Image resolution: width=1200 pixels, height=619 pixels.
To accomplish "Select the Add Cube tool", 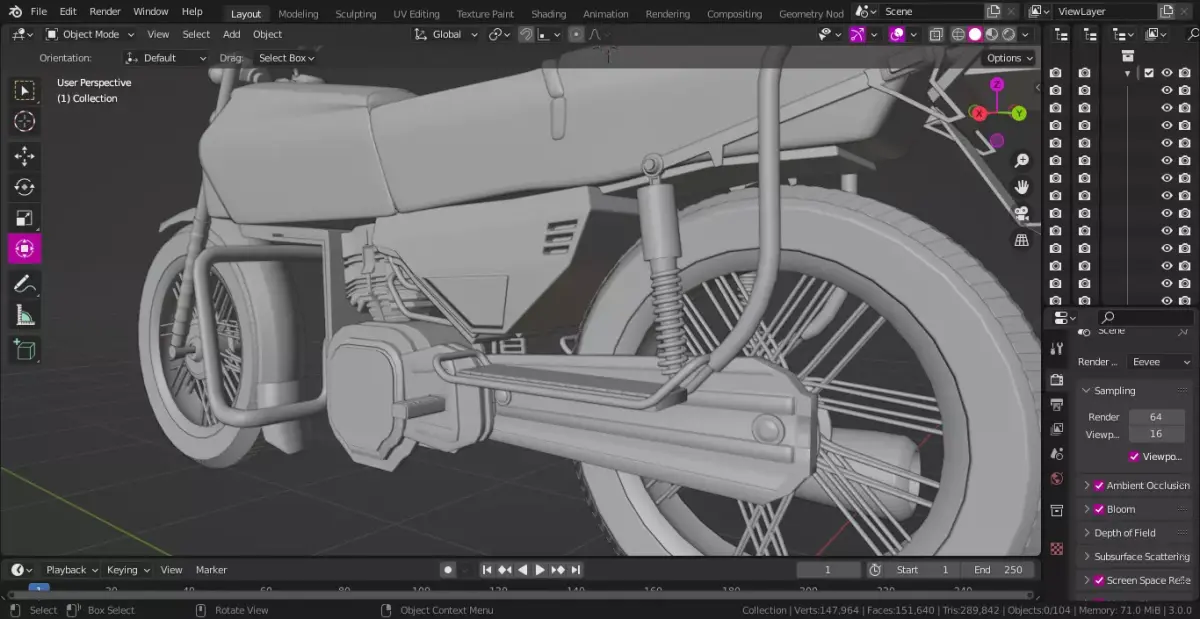I will (25, 350).
